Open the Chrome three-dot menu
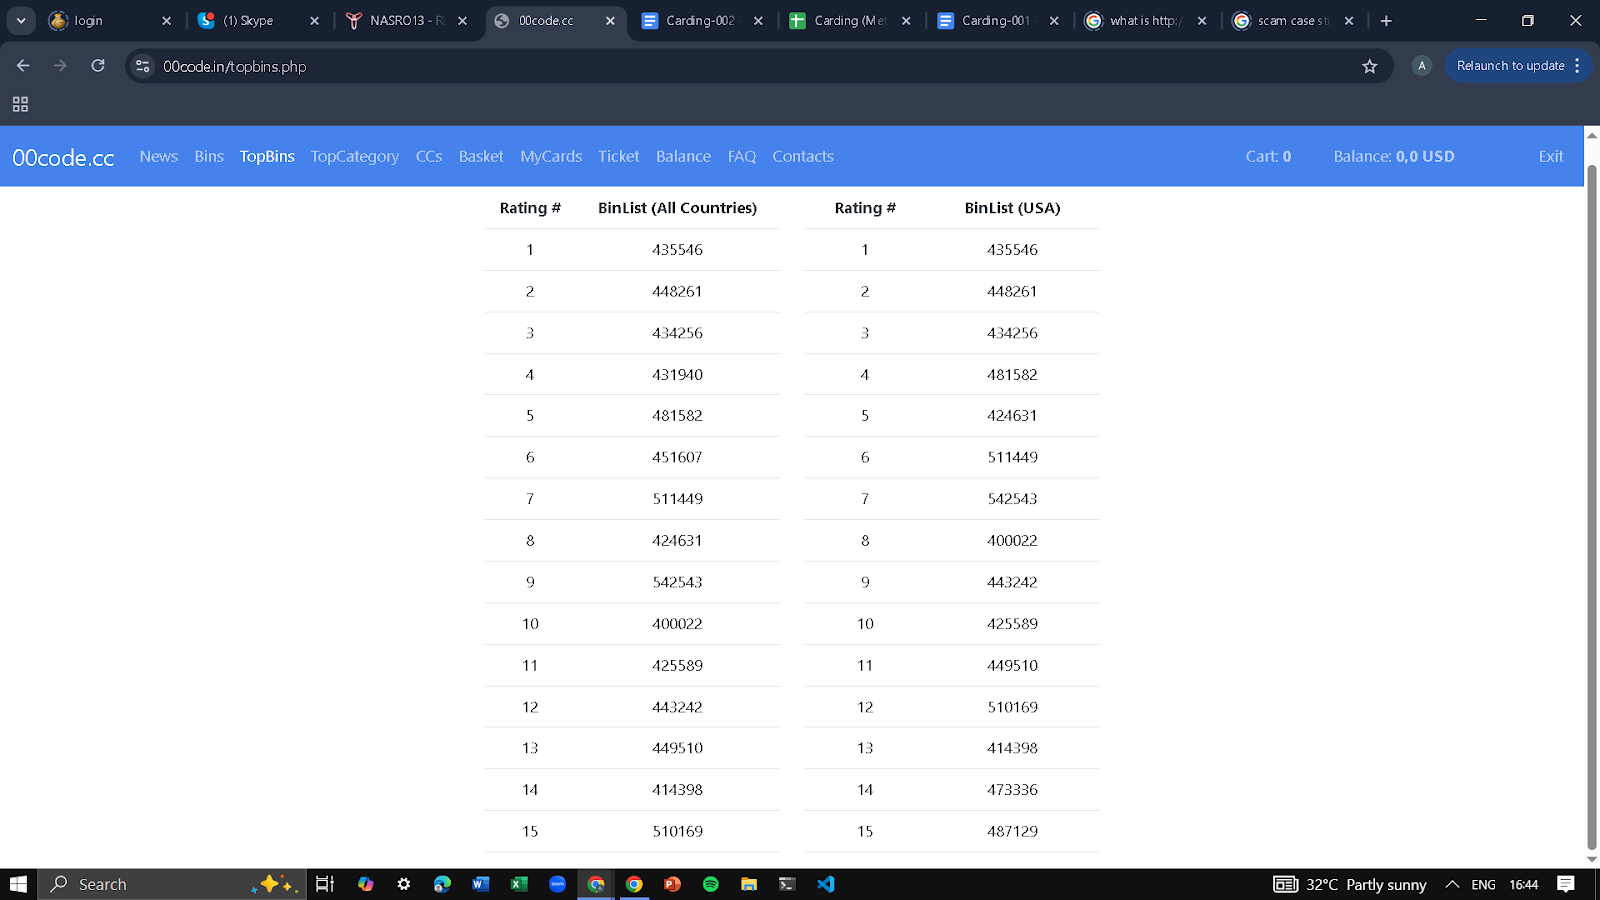Image resolution: width=1600 pixels, height=900 pixels. click(x=1577, y=66)
